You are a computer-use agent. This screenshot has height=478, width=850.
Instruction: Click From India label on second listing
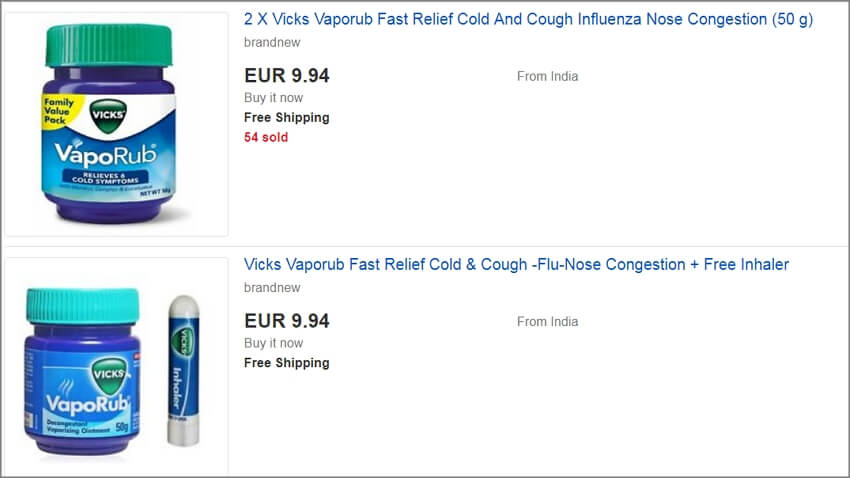pos(547,322)
